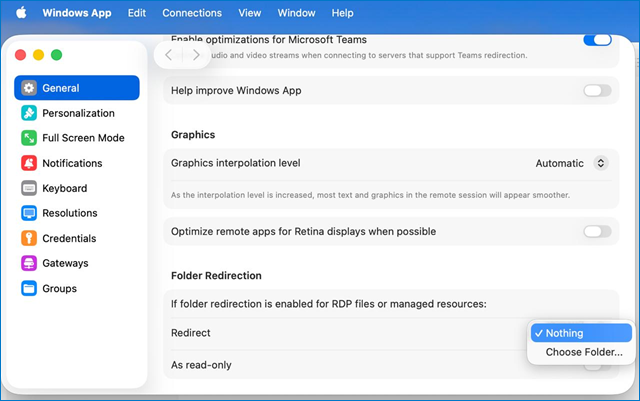Open the View menu

[249, 13]
